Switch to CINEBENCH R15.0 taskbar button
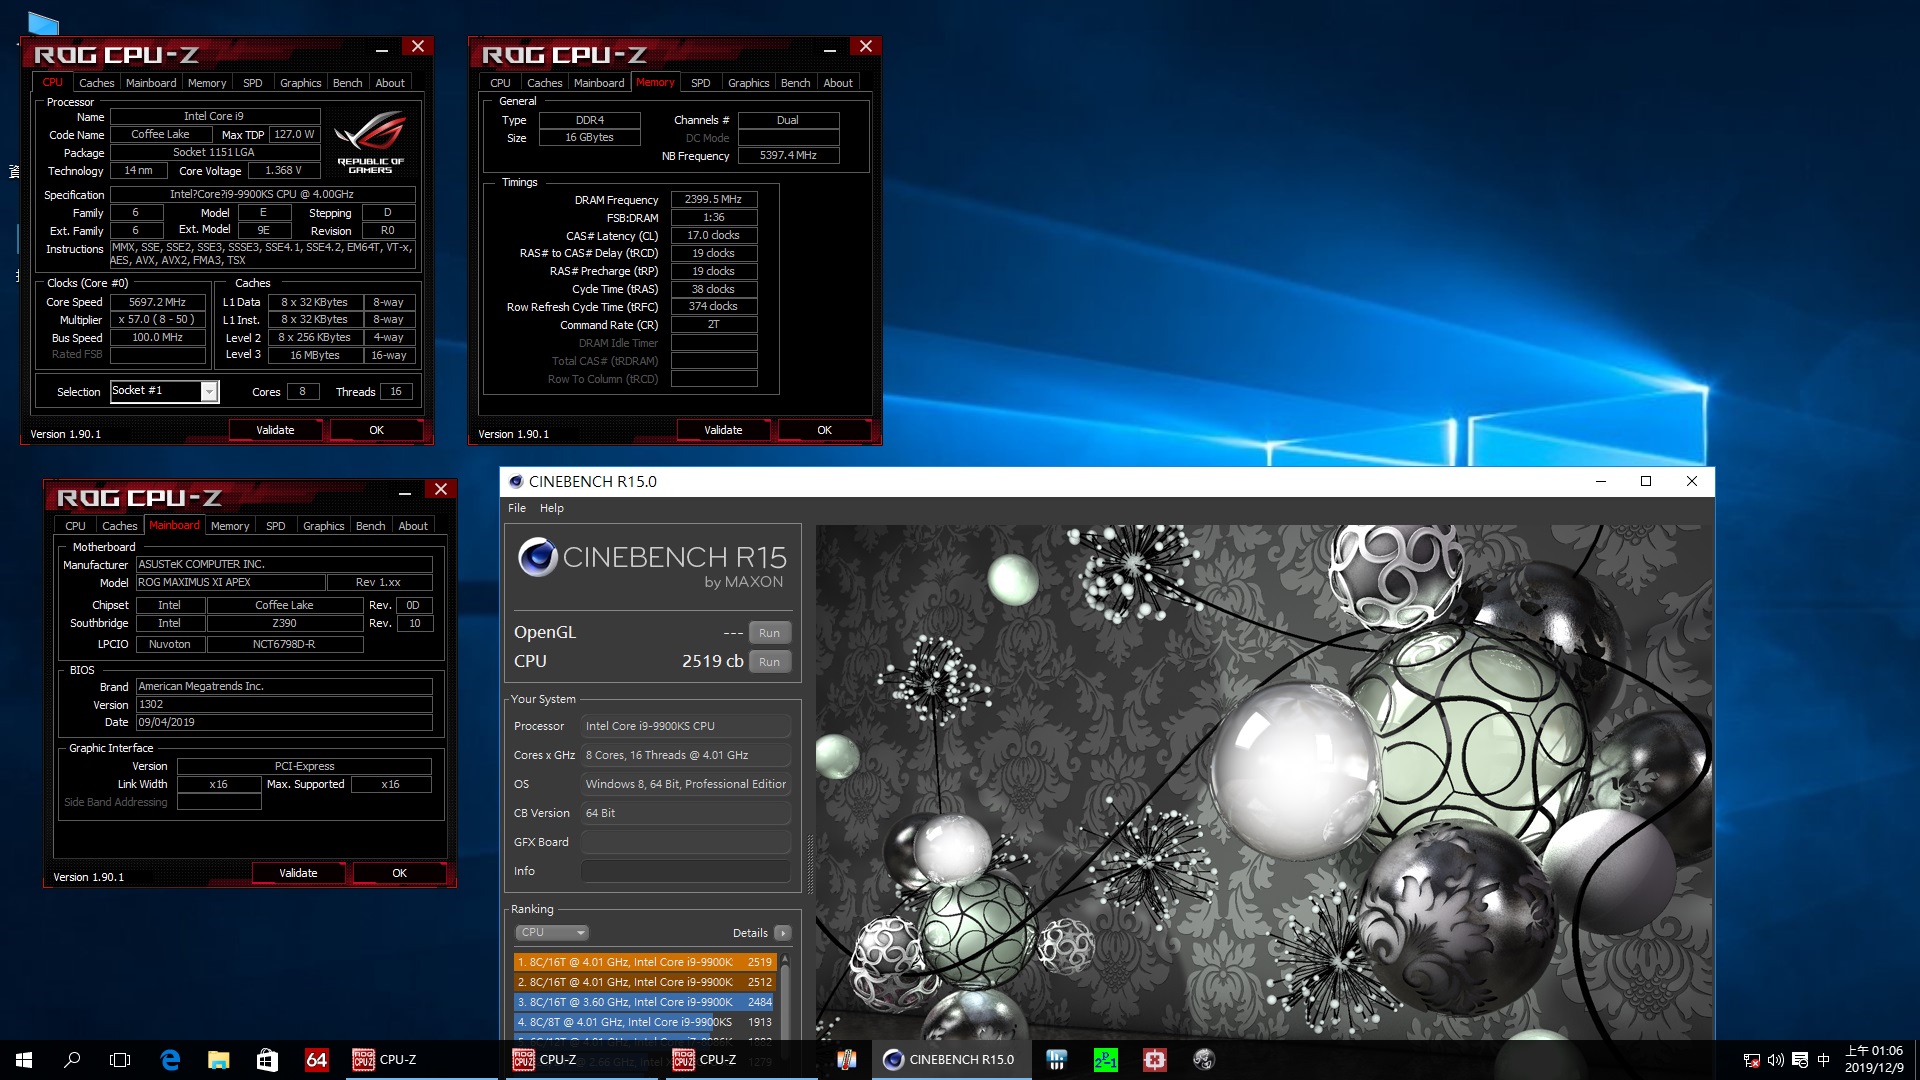 (950, 1060)
